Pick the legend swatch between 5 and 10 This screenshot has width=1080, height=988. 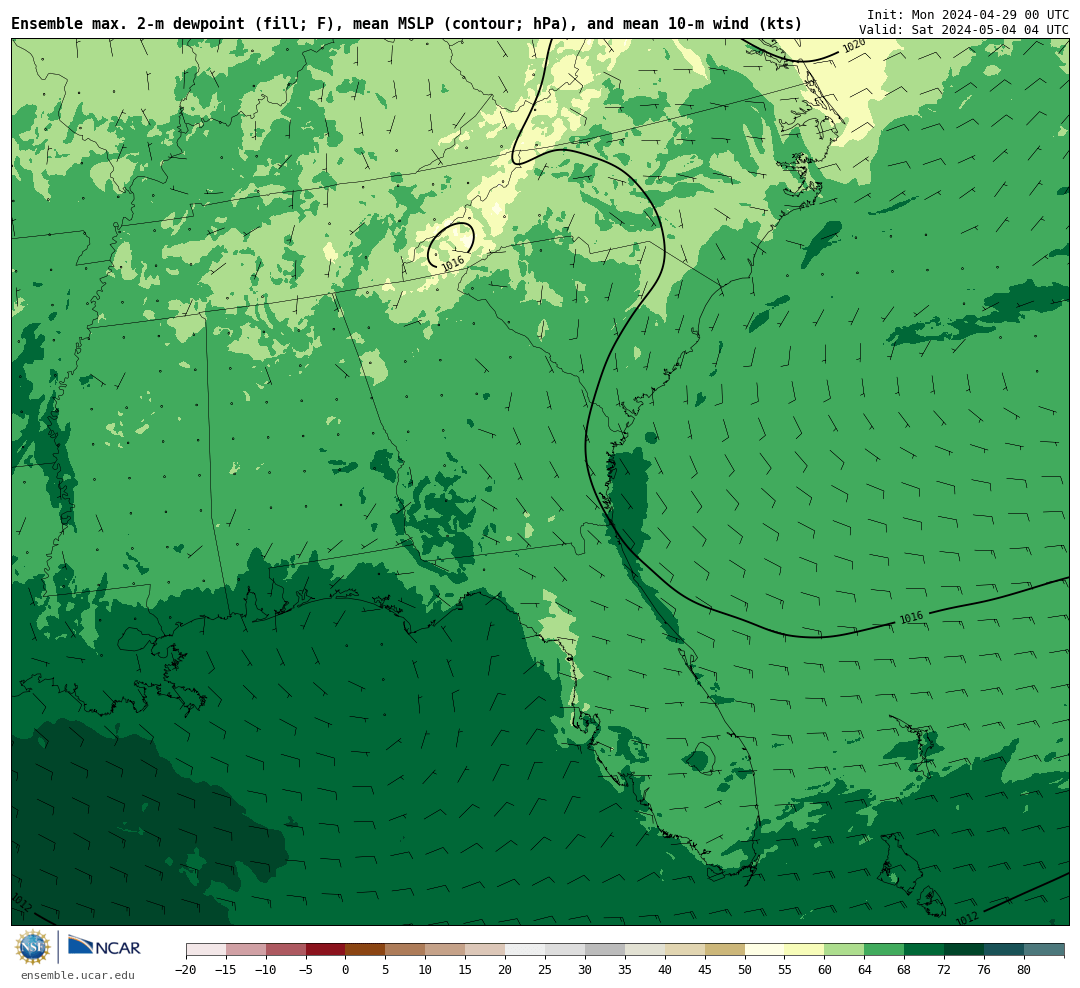click(406, 949)
